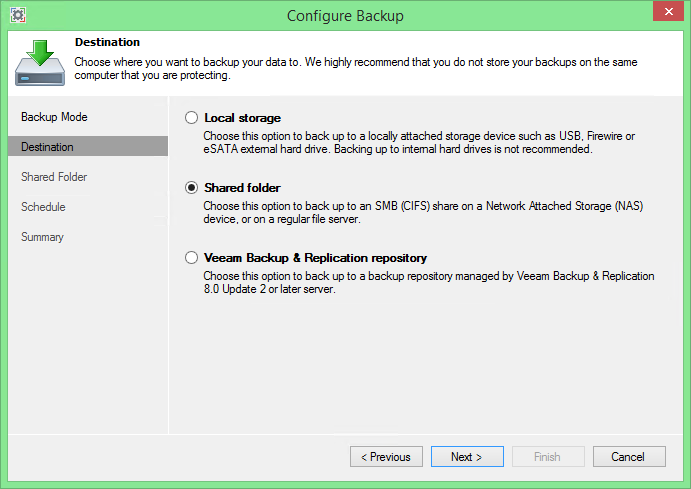Click the Finish button
691x489 pixels.
coord(548,456)
